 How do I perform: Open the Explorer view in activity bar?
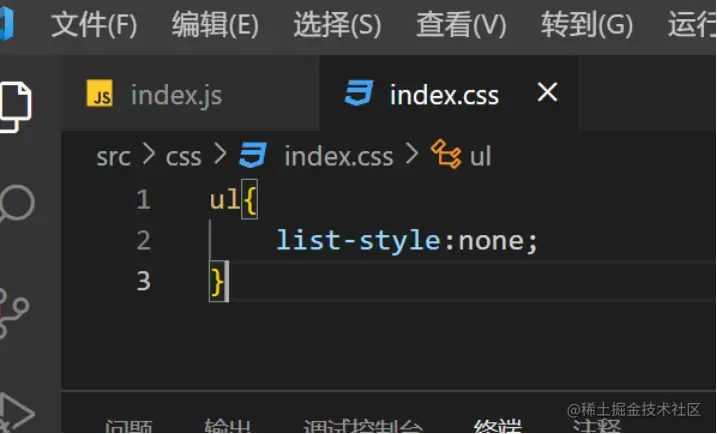tap(14, 104)
